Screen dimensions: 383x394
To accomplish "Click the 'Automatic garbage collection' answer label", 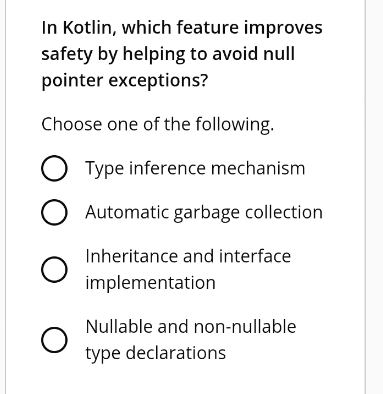I will pos(204,213).
